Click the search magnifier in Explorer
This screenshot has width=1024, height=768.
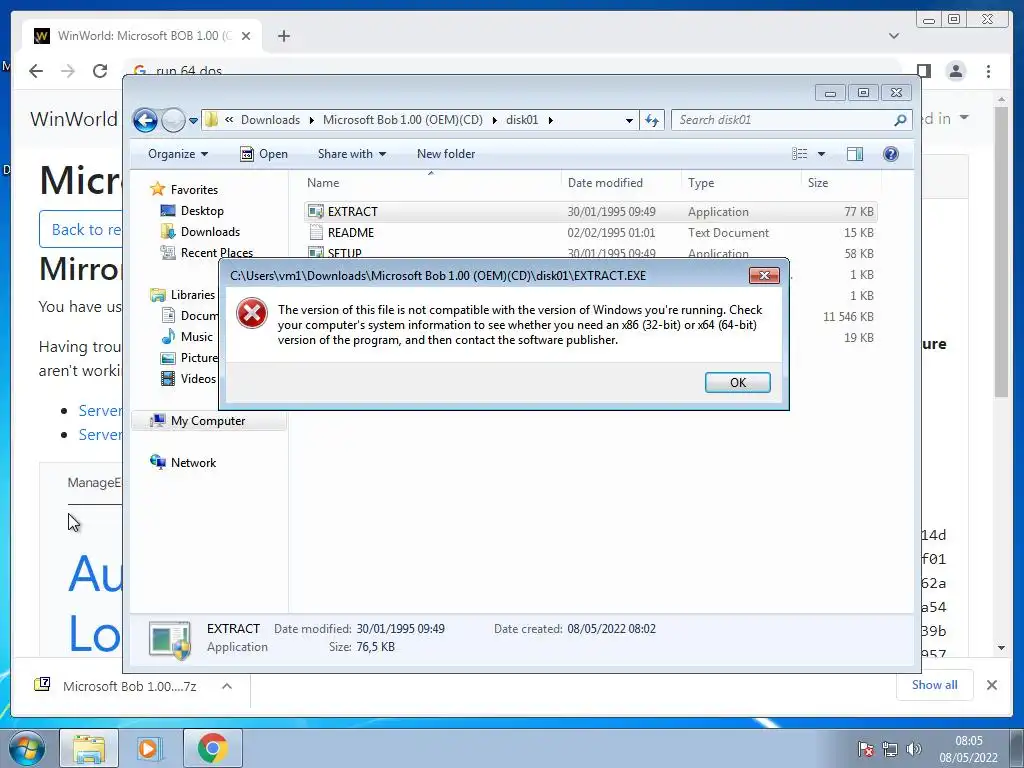coord(901,120)
